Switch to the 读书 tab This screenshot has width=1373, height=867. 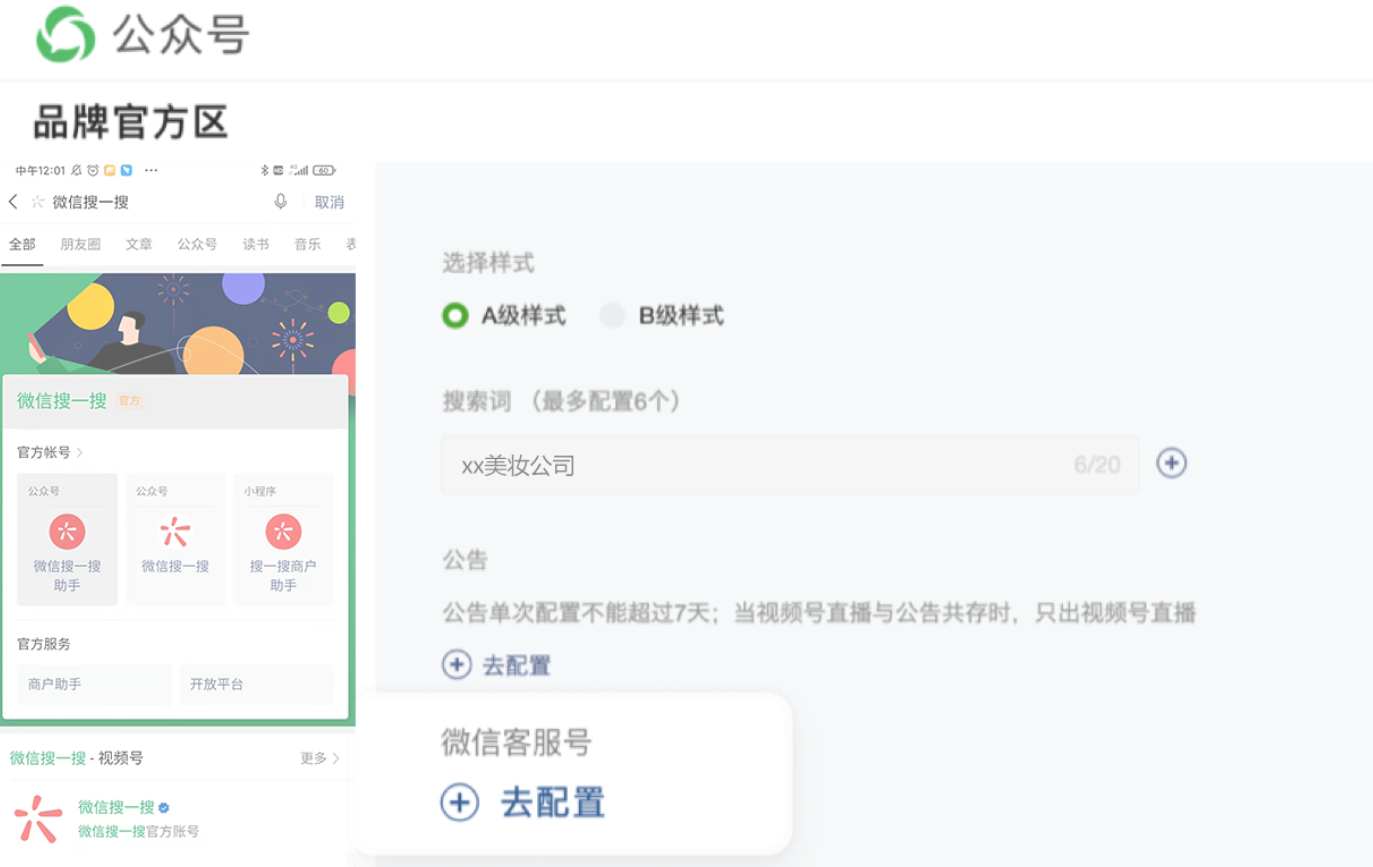click(256, 244)
